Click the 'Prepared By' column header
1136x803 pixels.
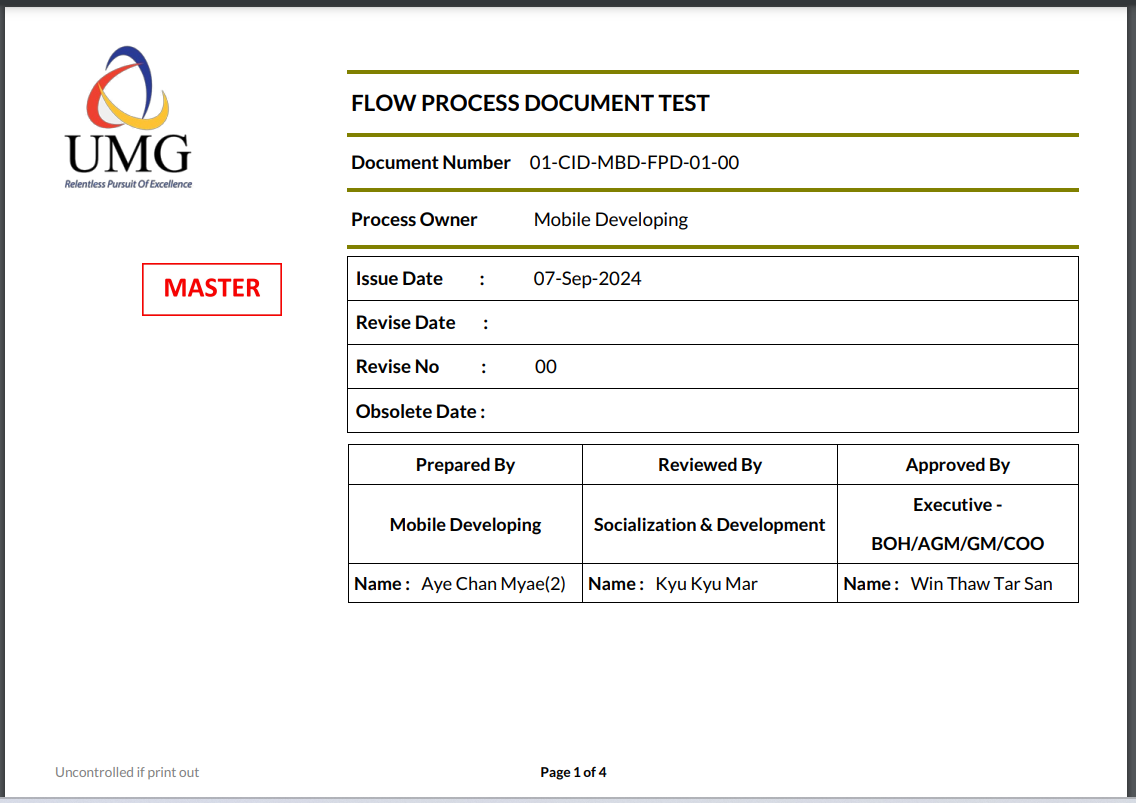coord(465,465)
